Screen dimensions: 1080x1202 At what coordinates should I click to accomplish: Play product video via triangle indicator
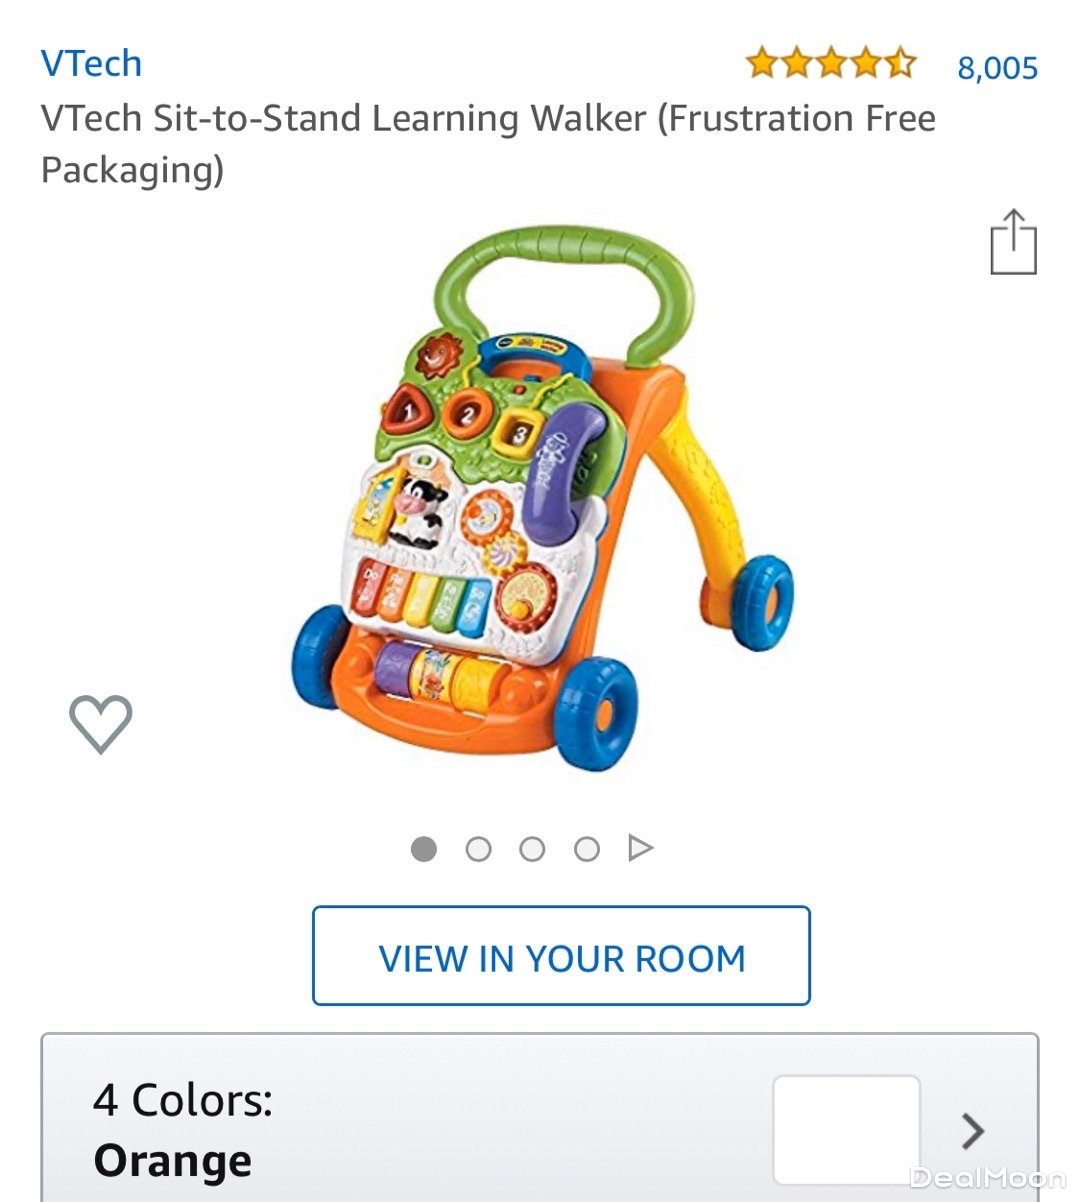(x=640, y=849)
